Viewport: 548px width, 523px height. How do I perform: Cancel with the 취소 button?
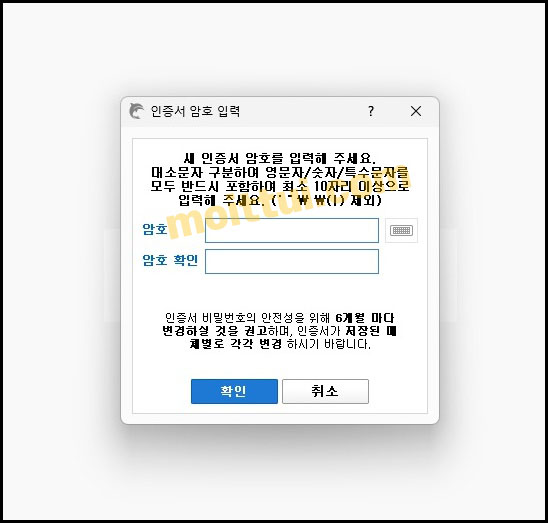click(325, 391)
